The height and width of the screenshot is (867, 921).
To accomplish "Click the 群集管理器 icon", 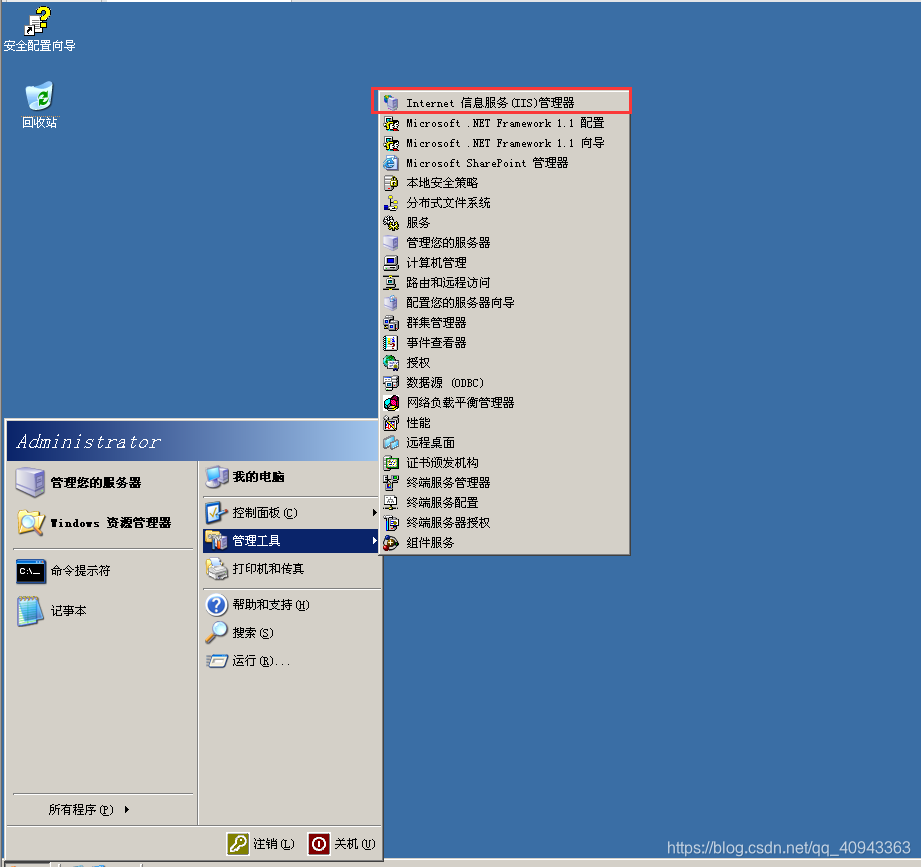I will click(x=391, y=322).
